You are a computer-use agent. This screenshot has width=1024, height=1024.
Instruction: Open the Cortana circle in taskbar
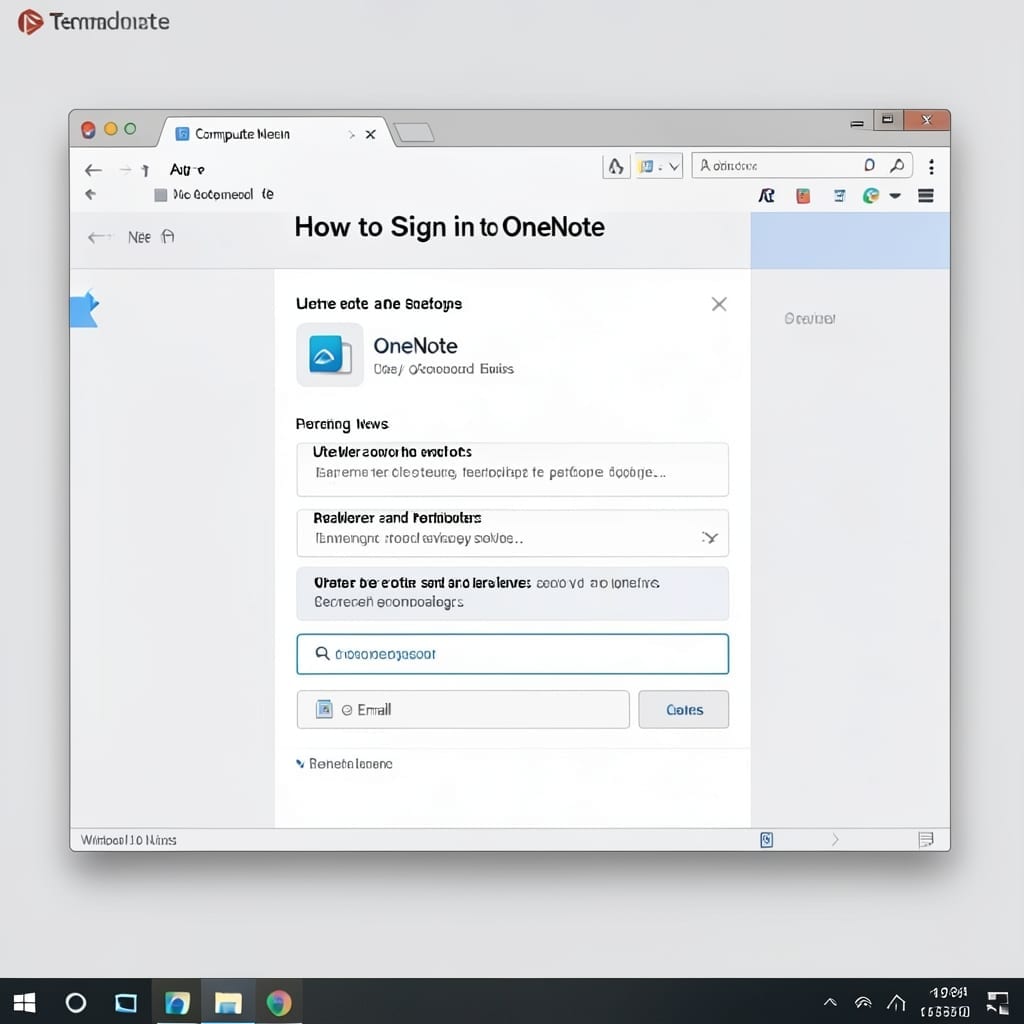[76, 1002]
